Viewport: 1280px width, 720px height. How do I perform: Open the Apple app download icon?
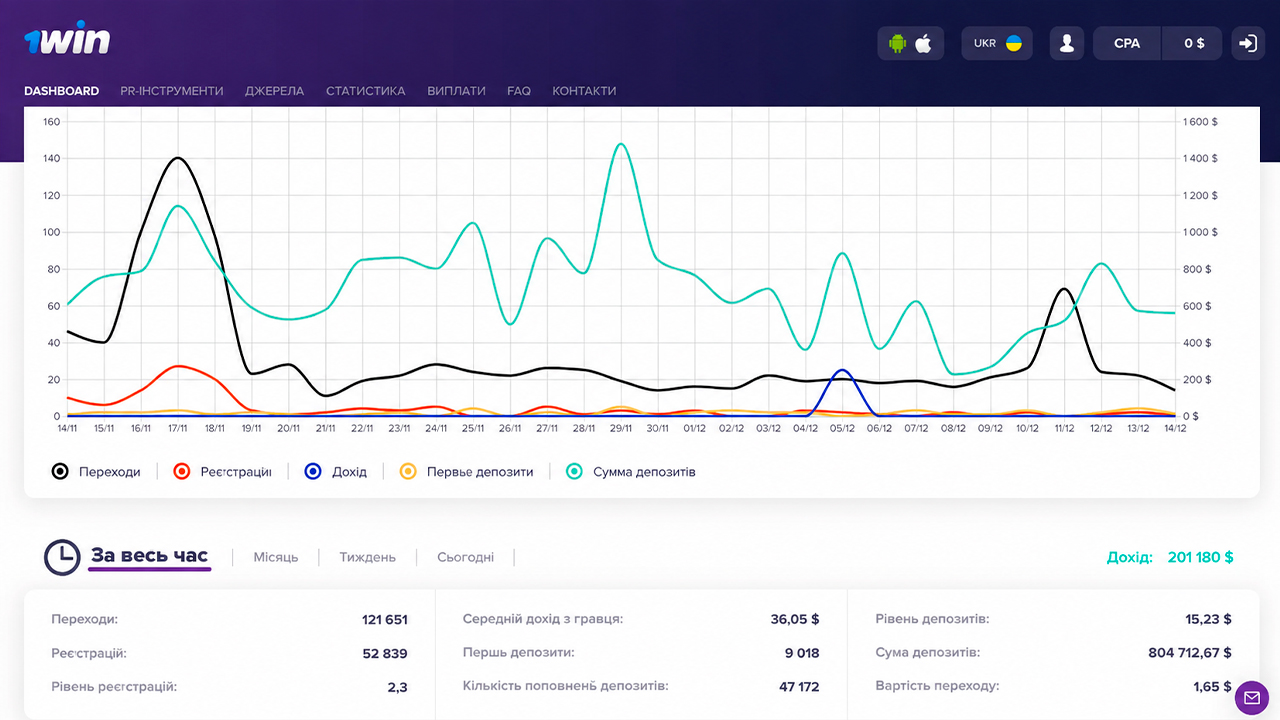(923, 43)
